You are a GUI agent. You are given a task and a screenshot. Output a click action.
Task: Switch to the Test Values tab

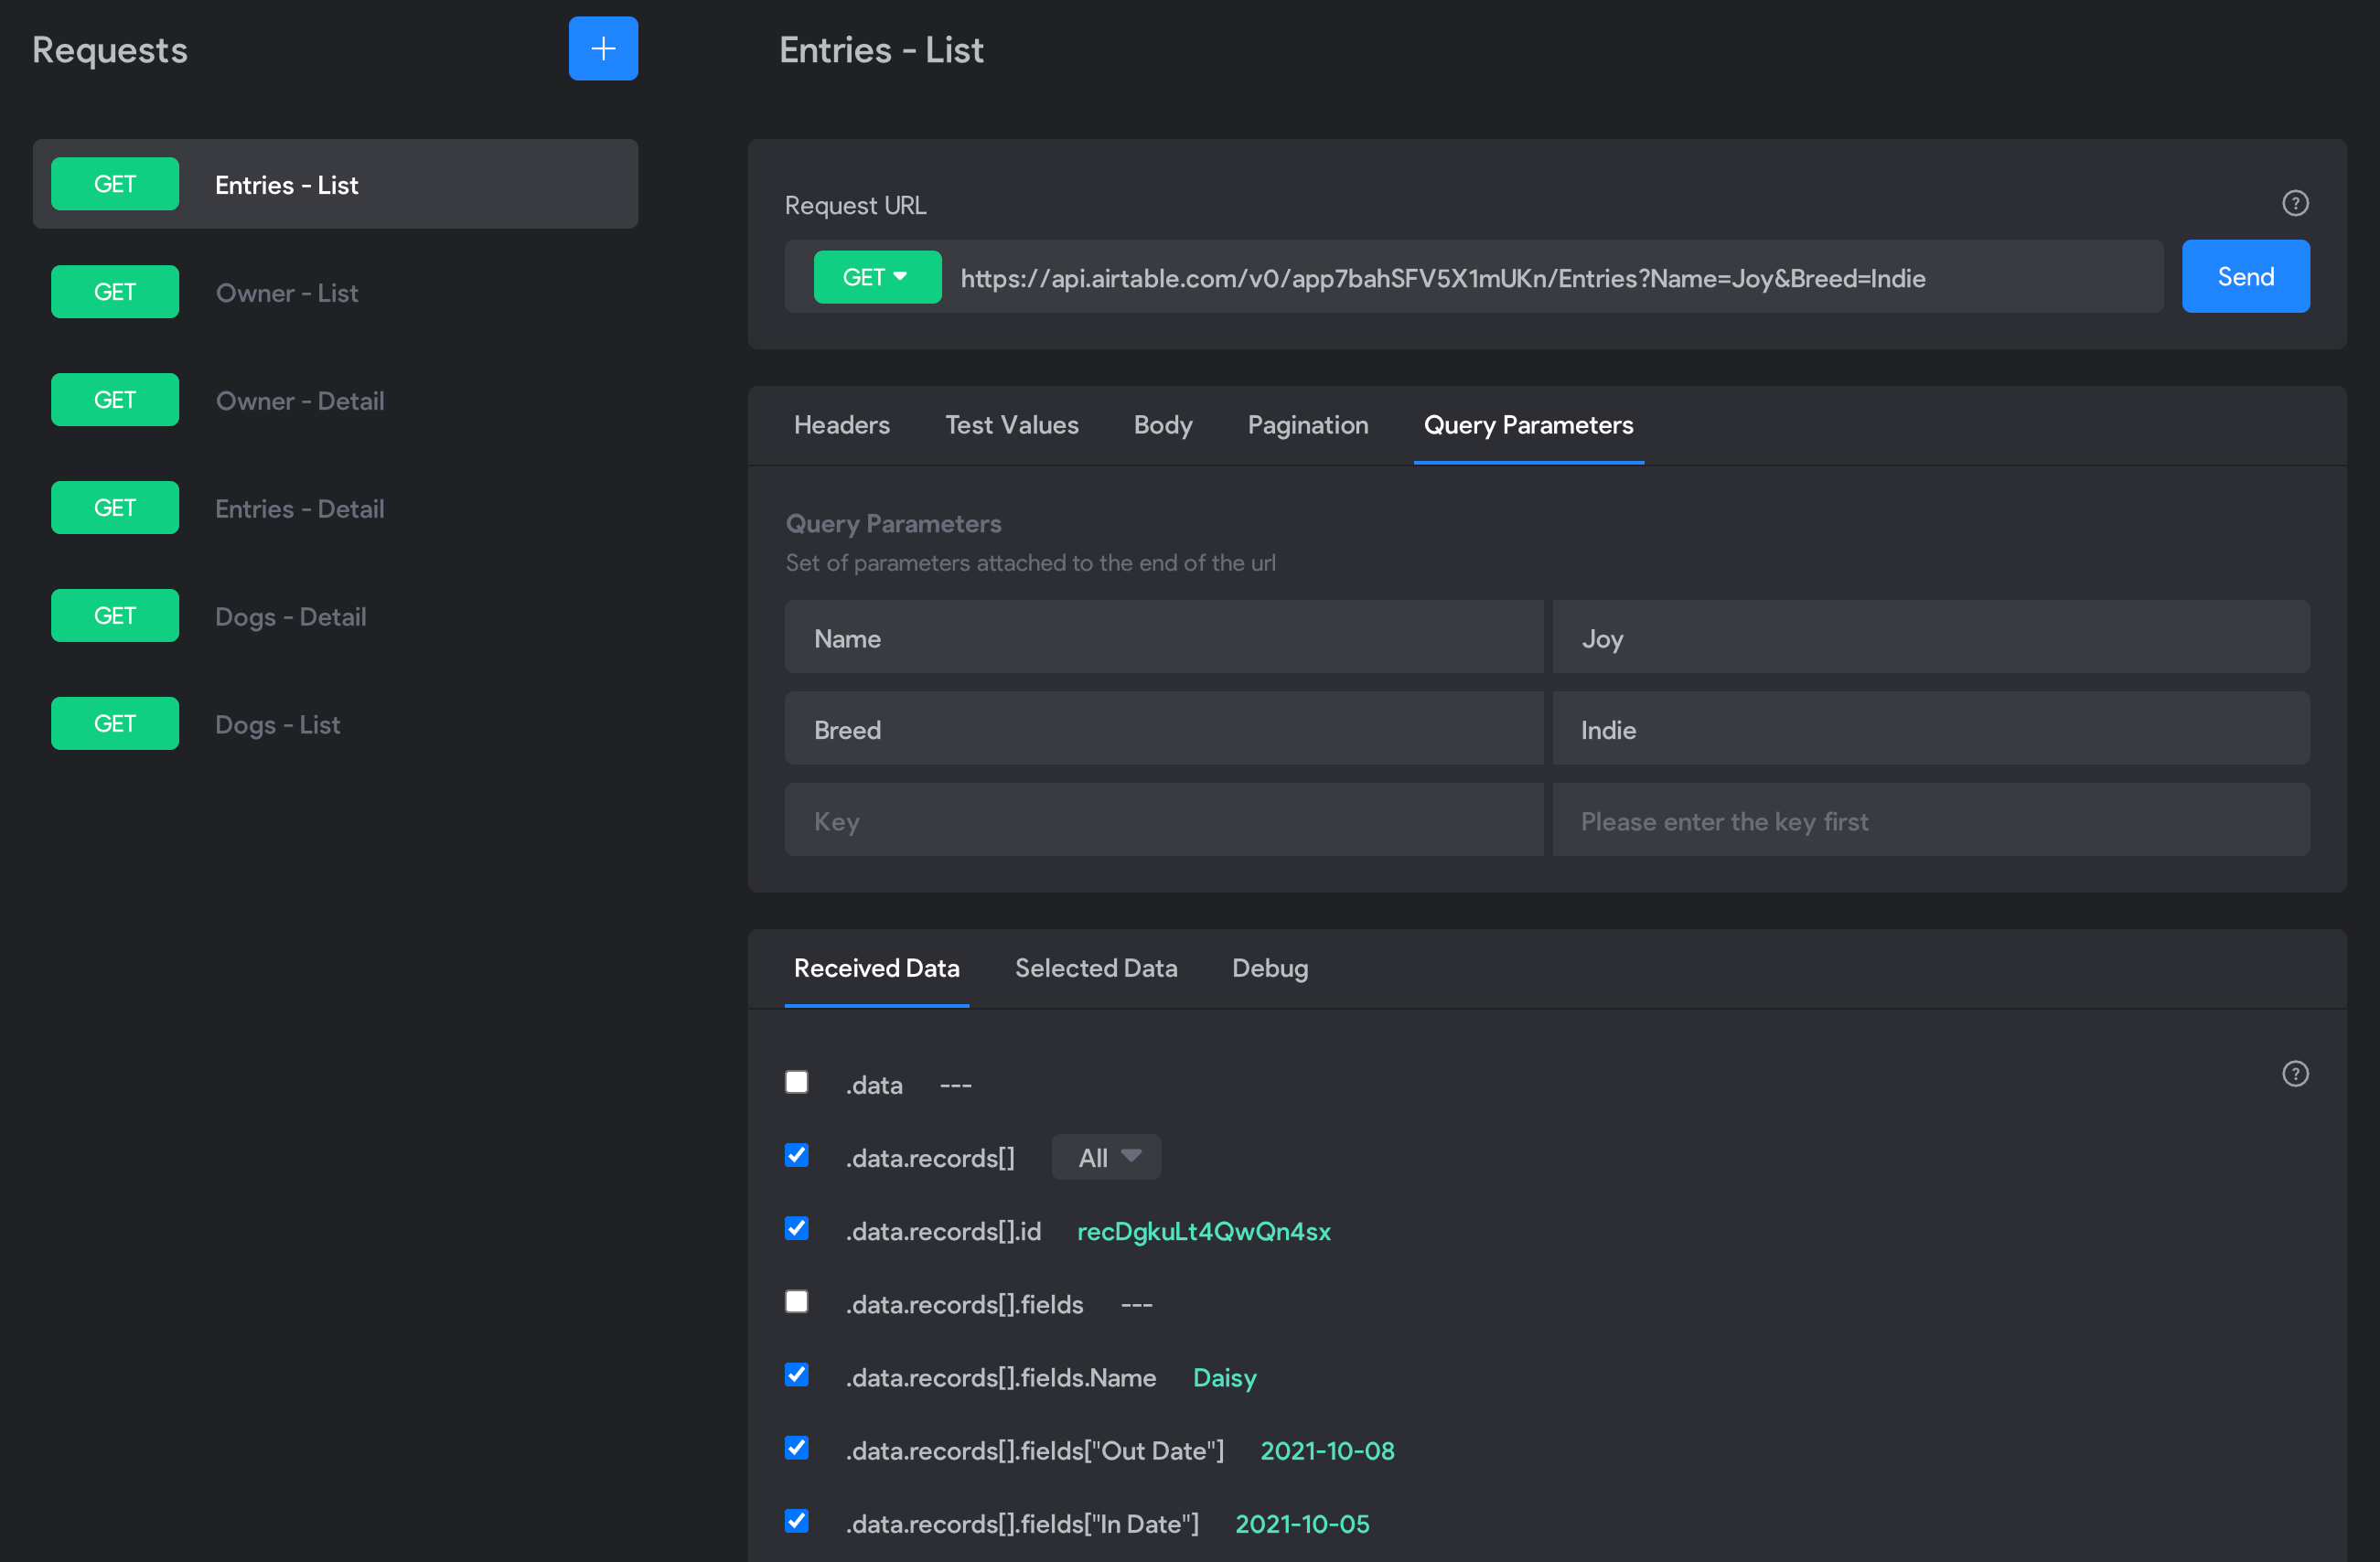point(1012,425)
